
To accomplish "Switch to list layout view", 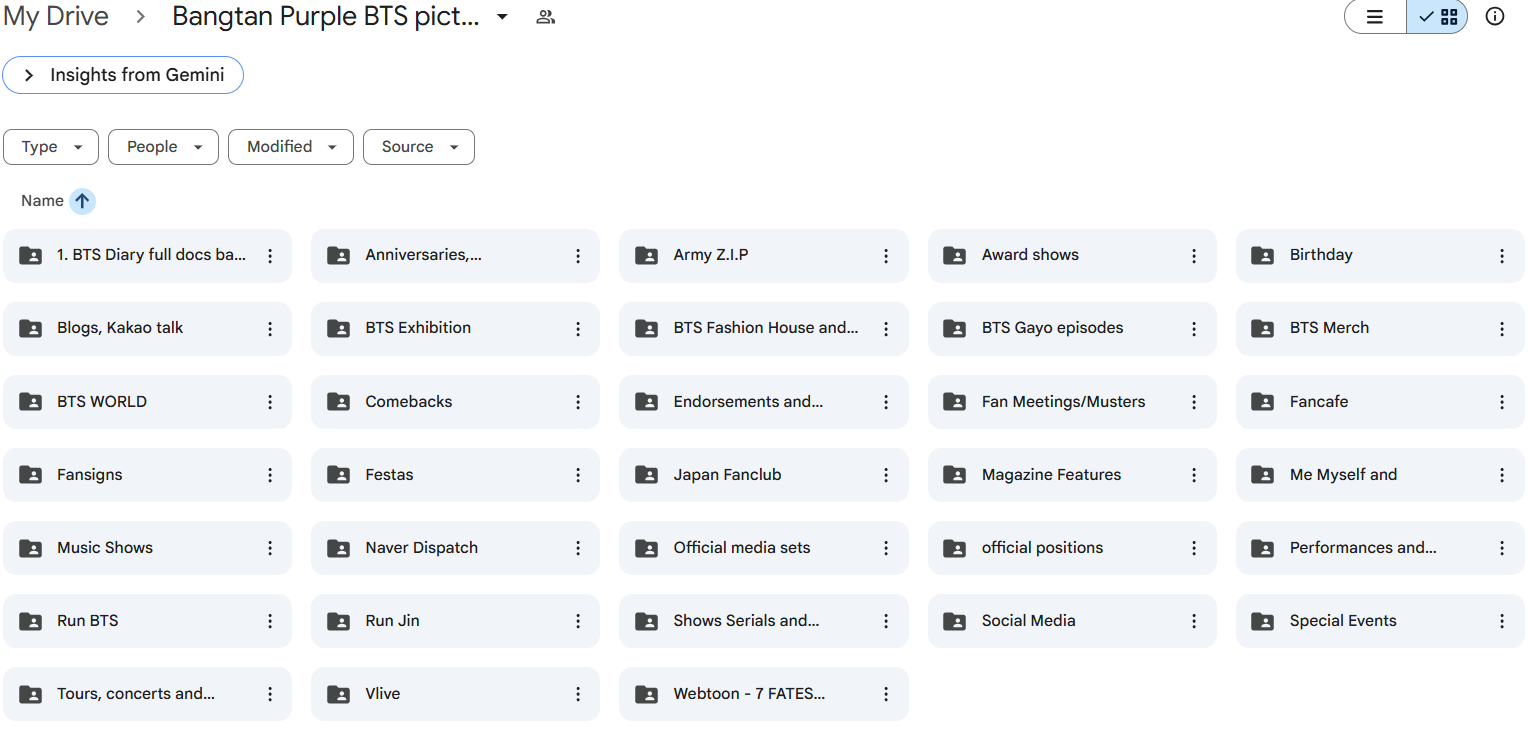I will [x=1375, y=17].
